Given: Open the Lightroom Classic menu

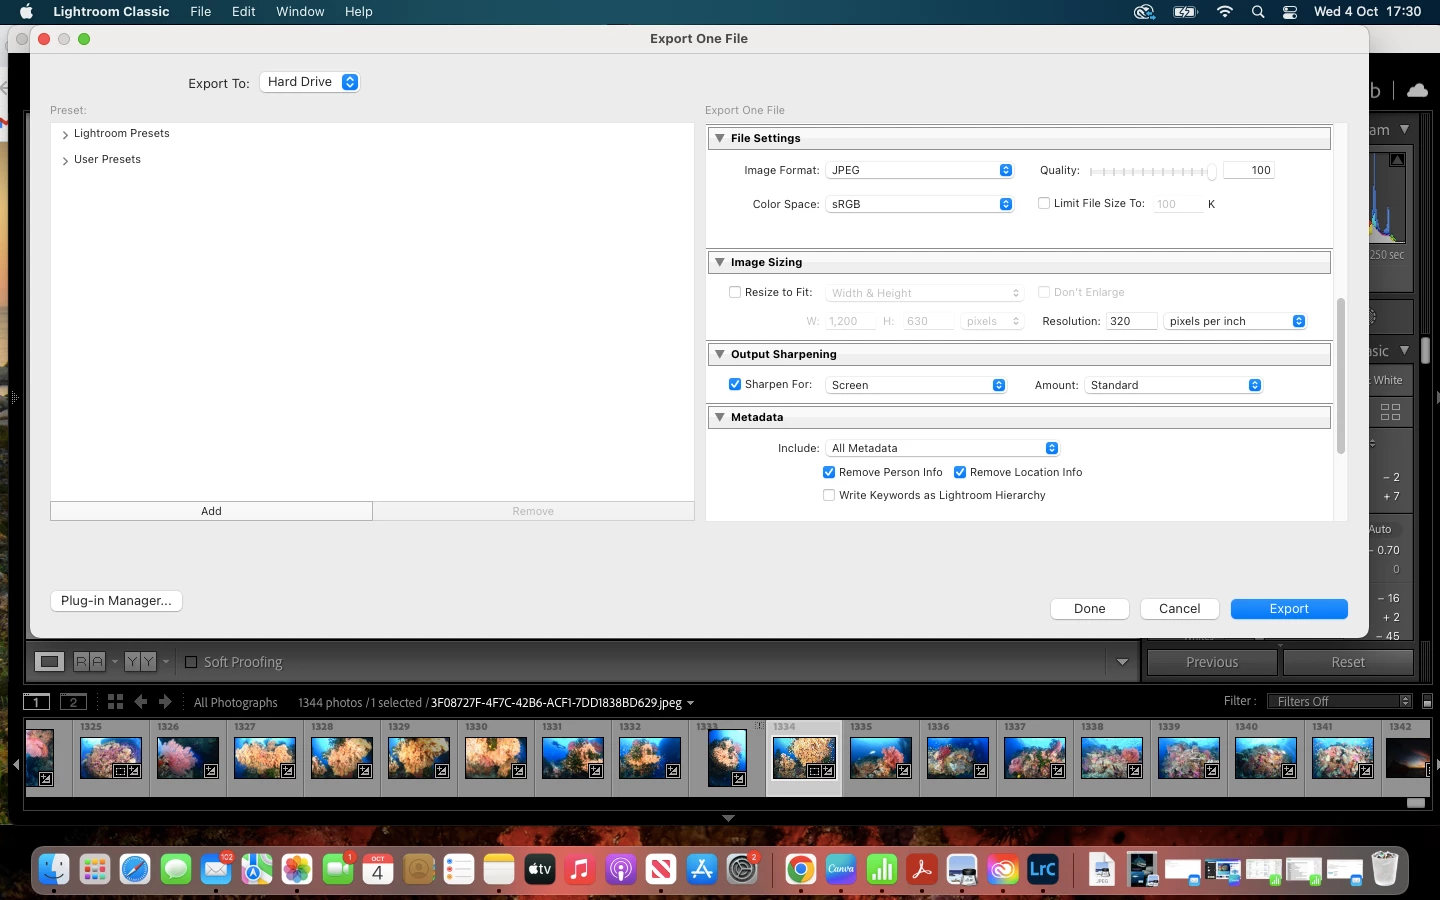Looking at the screenshot, I should point(111,12).
